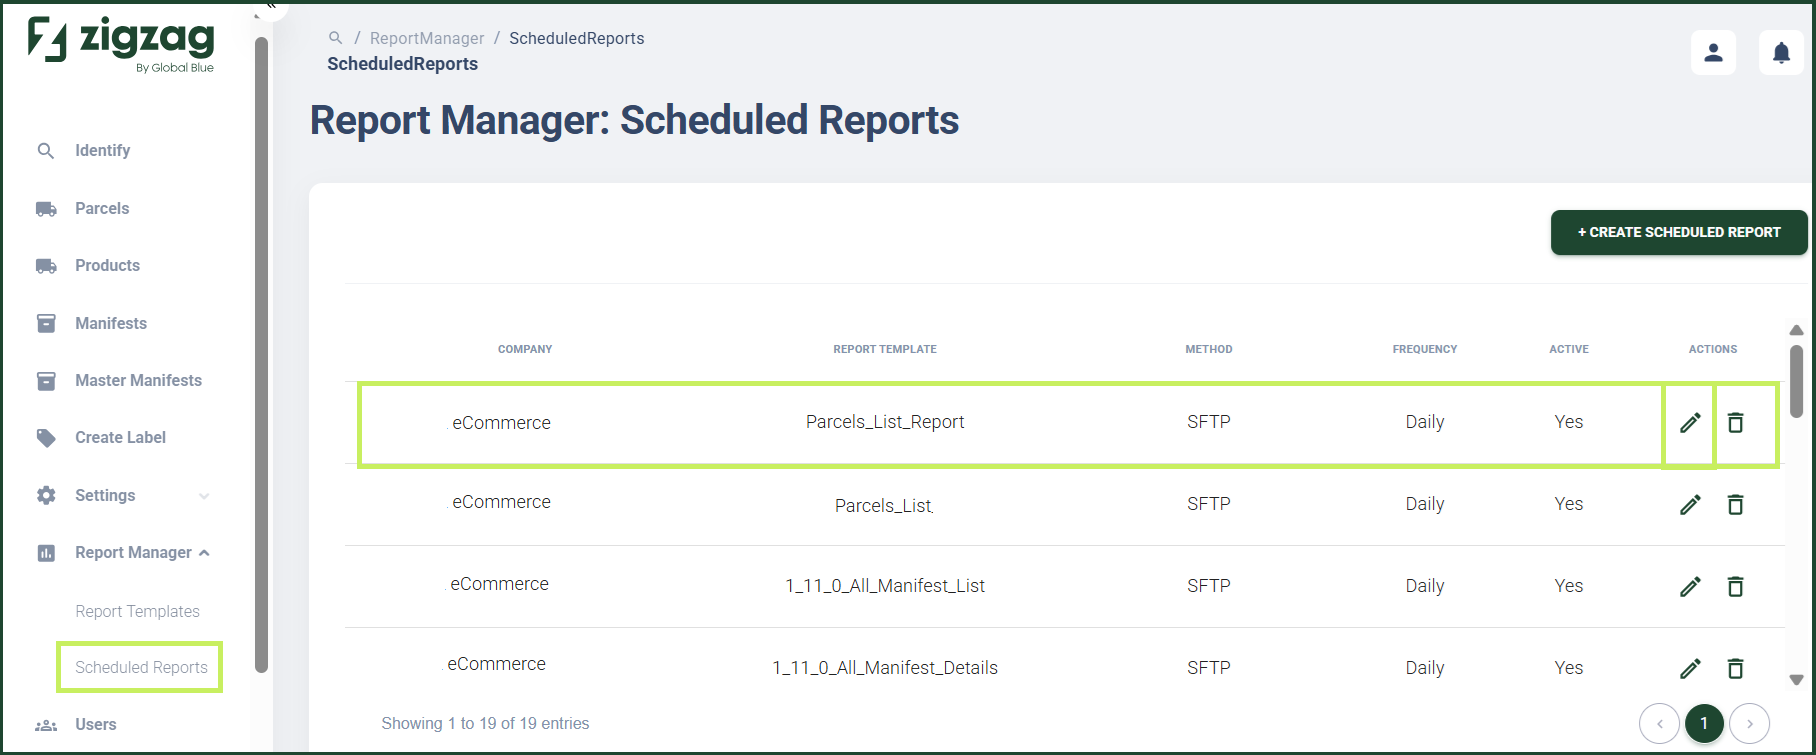The height and width of the screenshot is (755, 1816).
Task: Open the Products menu item
Action: click(x=107, y=266)
